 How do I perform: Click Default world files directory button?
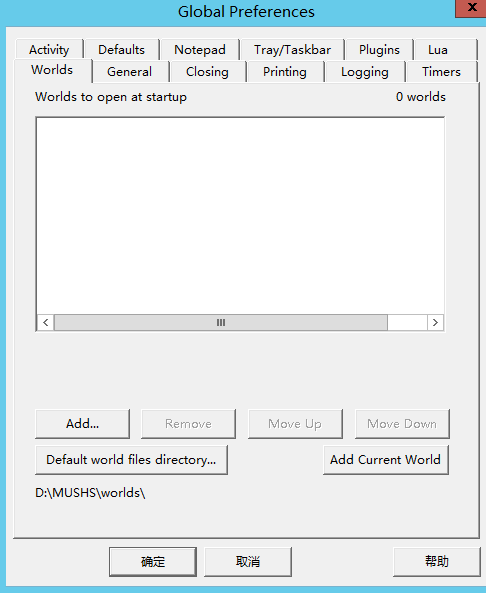131,459
